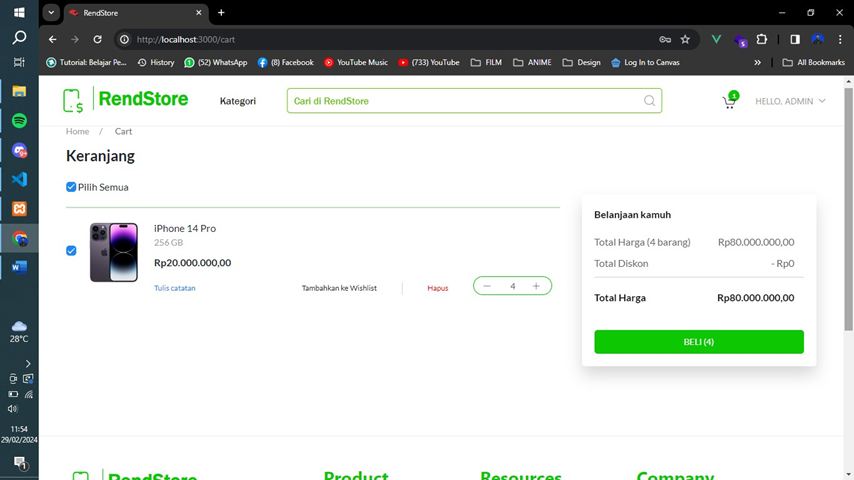Image resolution: width=854 pixels, height=480 pixels.
Task: Reload the page with refresh icon
Action: tap(97, 39)
